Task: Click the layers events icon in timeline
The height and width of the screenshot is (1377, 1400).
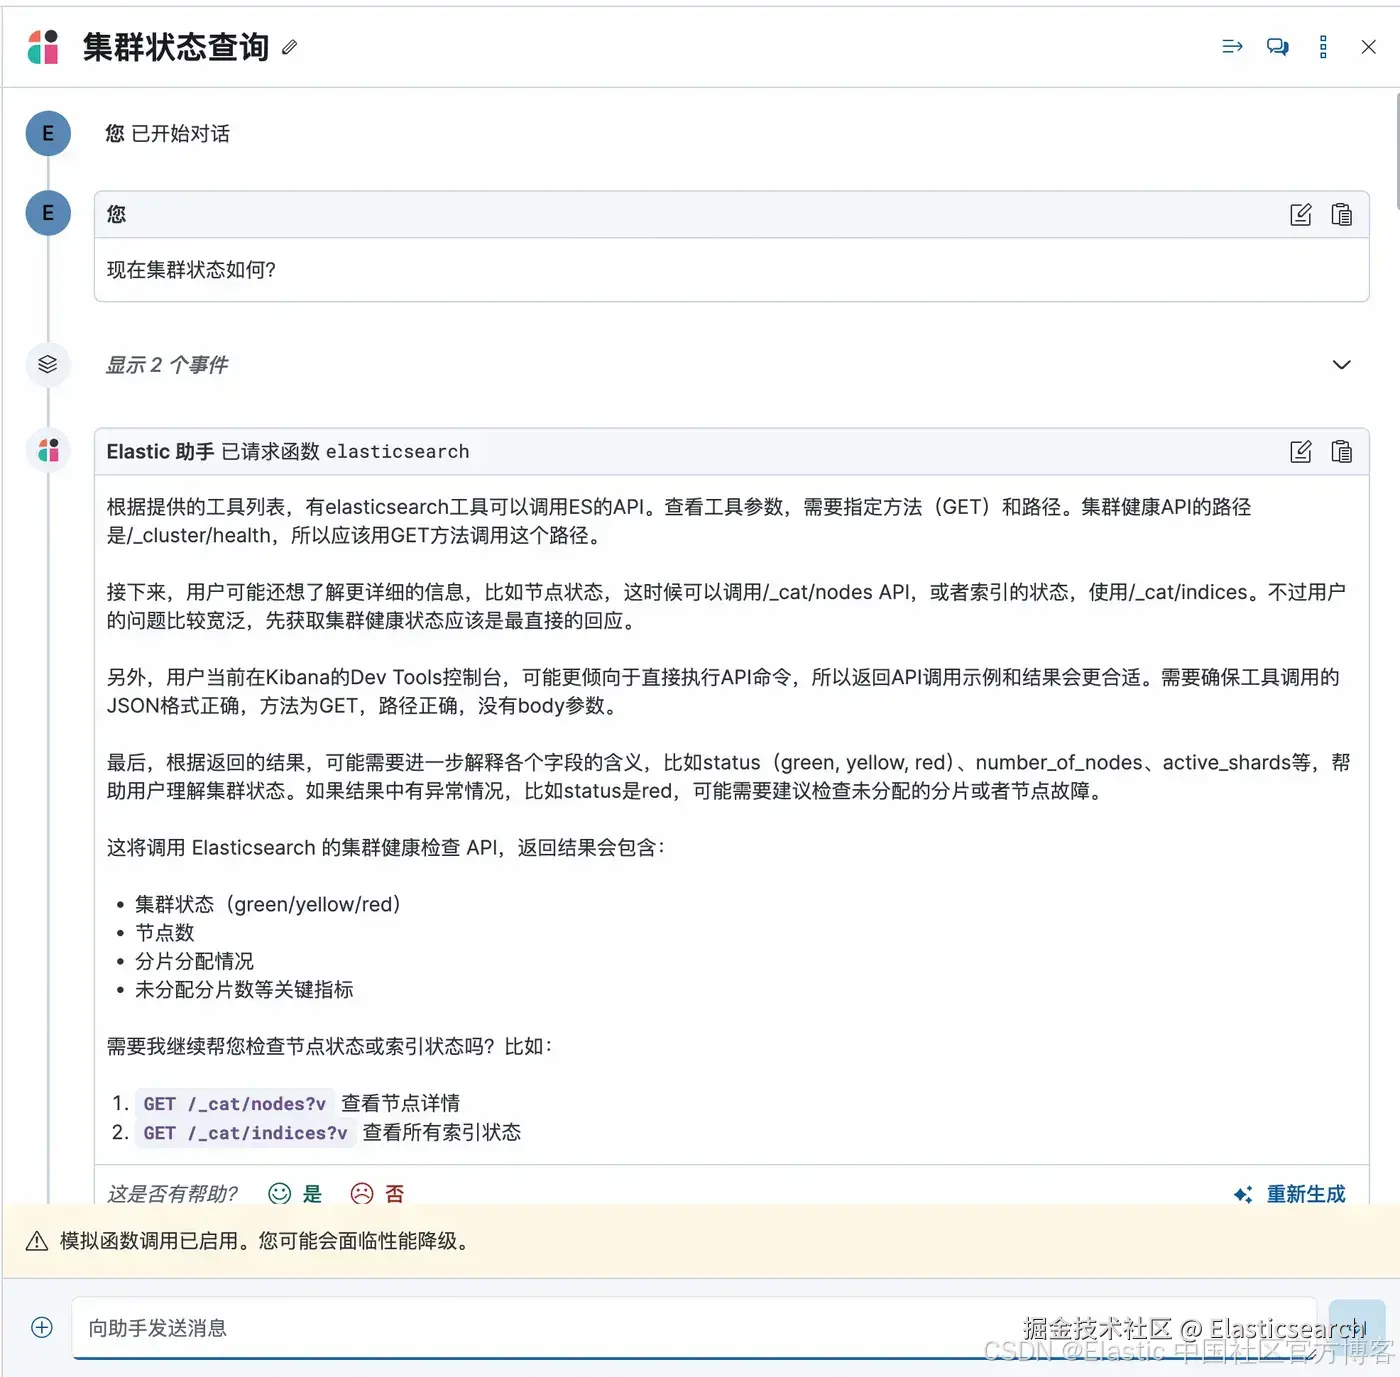Action: 47,364
